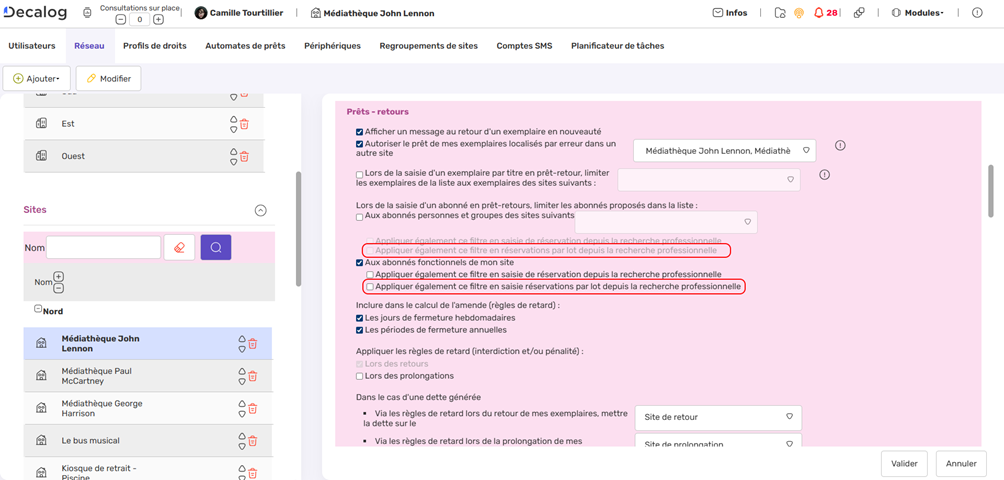Delete the Est network entry
The width and height of the screenshot is (1004, 480).
click(244, 124)
